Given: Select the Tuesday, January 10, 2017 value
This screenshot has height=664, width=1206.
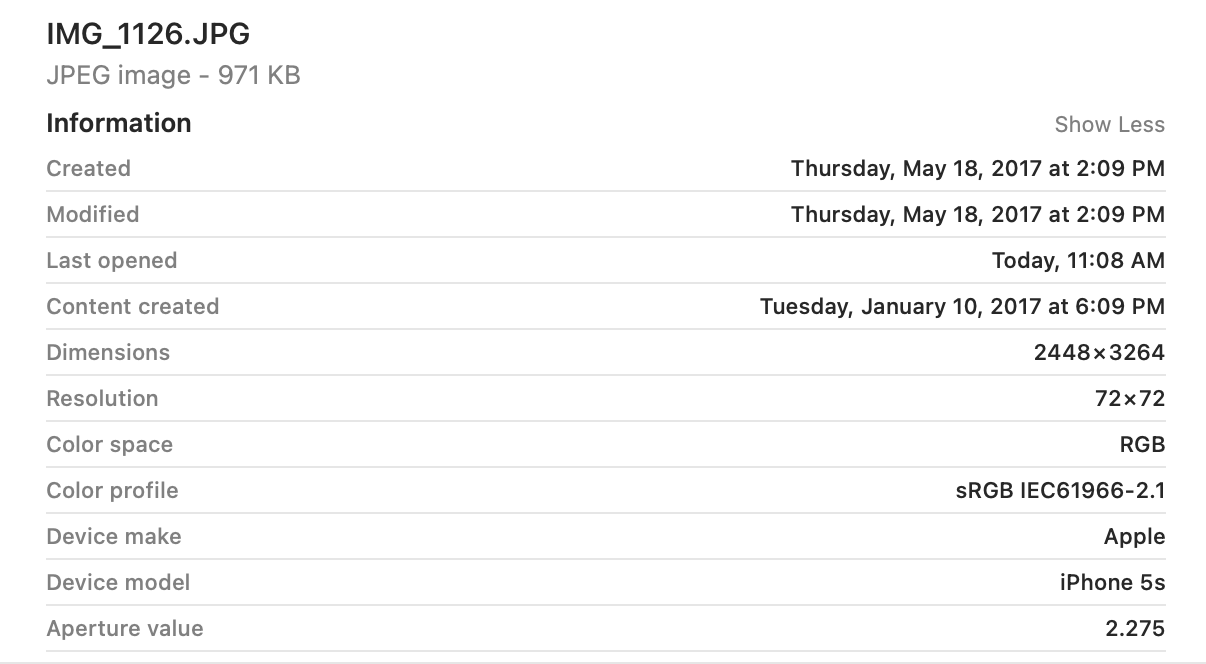Looking at the screenshot, I should pos(962,306).
